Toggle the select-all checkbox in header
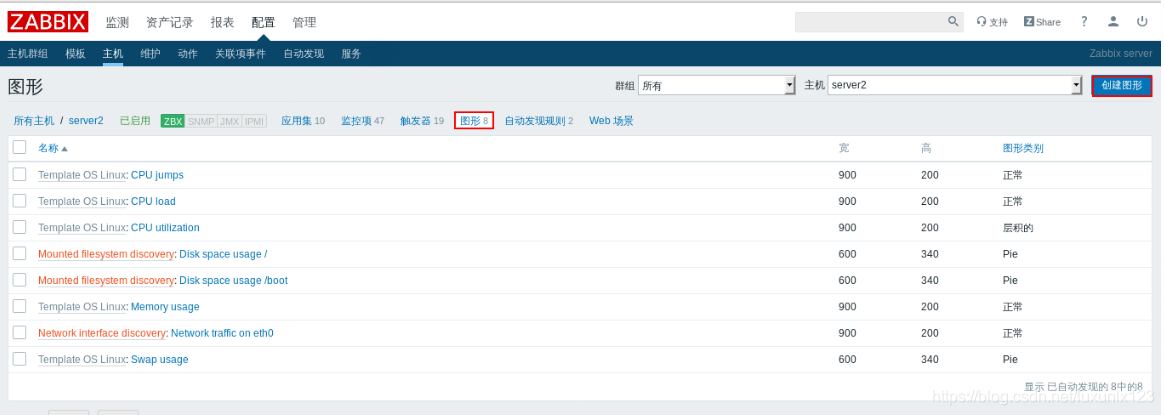The width and height of the screenshot is (1164, 415). [x=19, y=147]
